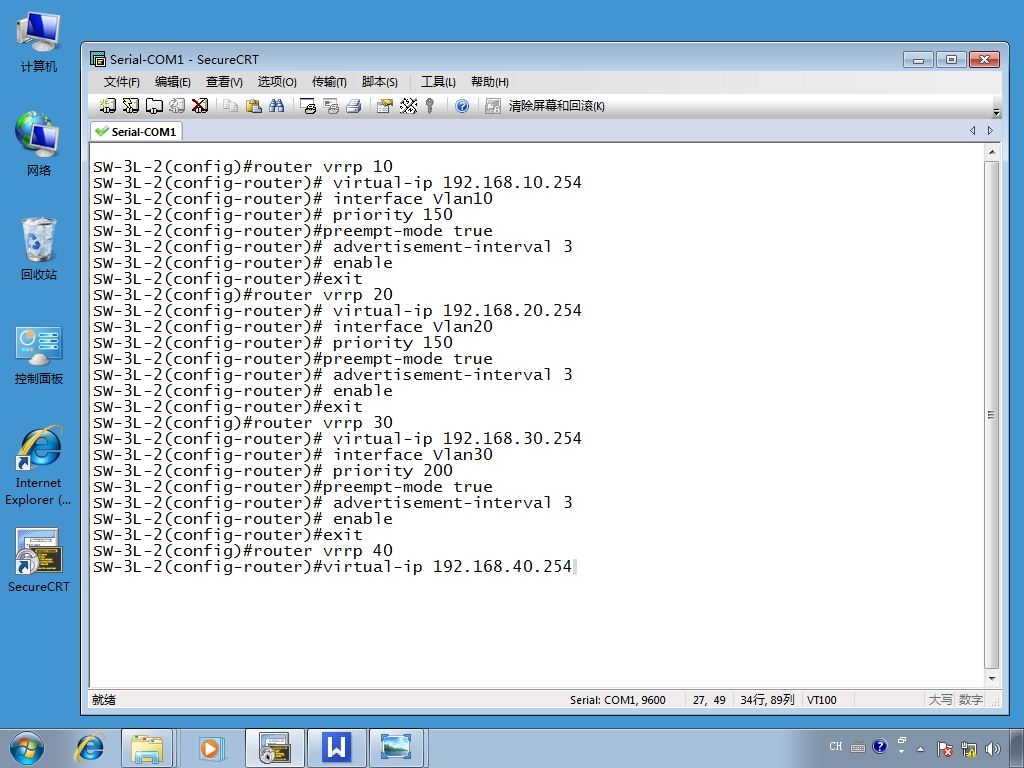Click Internet Explorer in the taskbar
Image resolution: width=1024 pixels, height=768 pixels.
pos(89,748)
